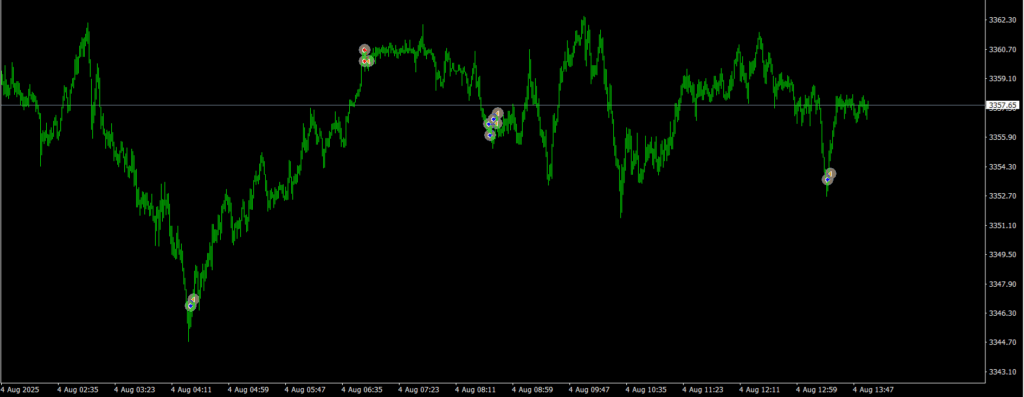Click the topmost orange marker in the 08:11 cluster
The height and width of the screenshot is (397, 1024).
click(498, 113)
